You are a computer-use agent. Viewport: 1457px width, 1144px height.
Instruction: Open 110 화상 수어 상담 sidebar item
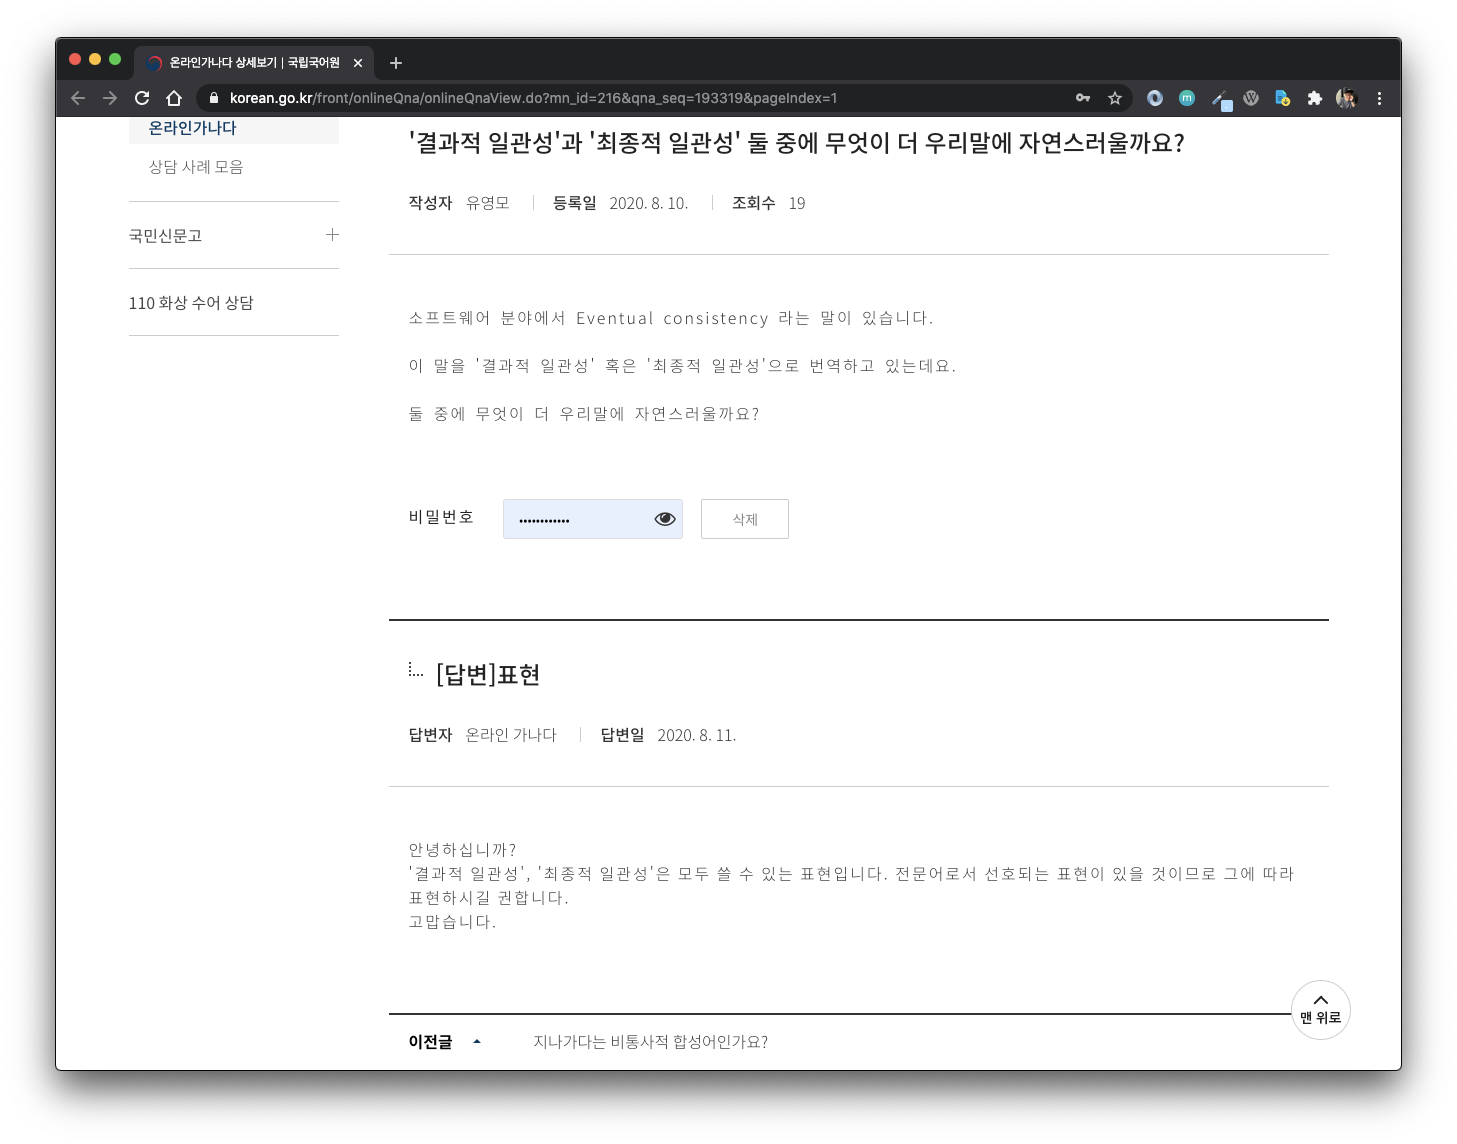[191, 303]
